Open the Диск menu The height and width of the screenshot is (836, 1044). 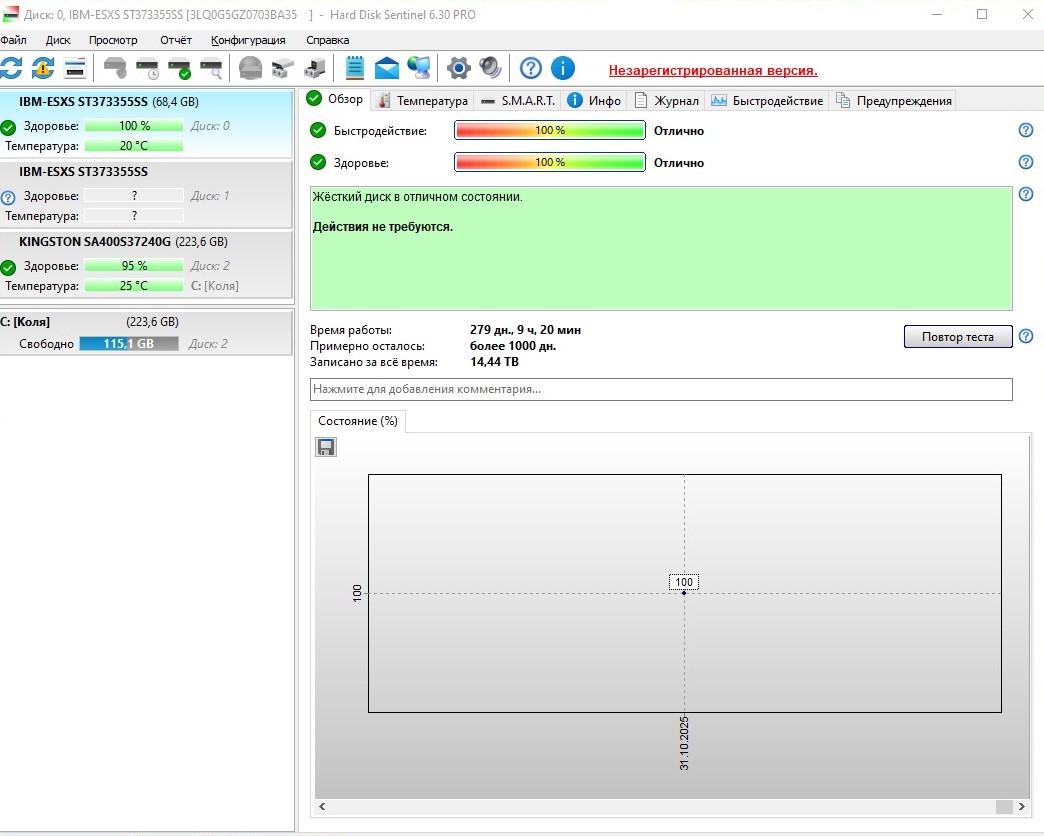[58, 40]
